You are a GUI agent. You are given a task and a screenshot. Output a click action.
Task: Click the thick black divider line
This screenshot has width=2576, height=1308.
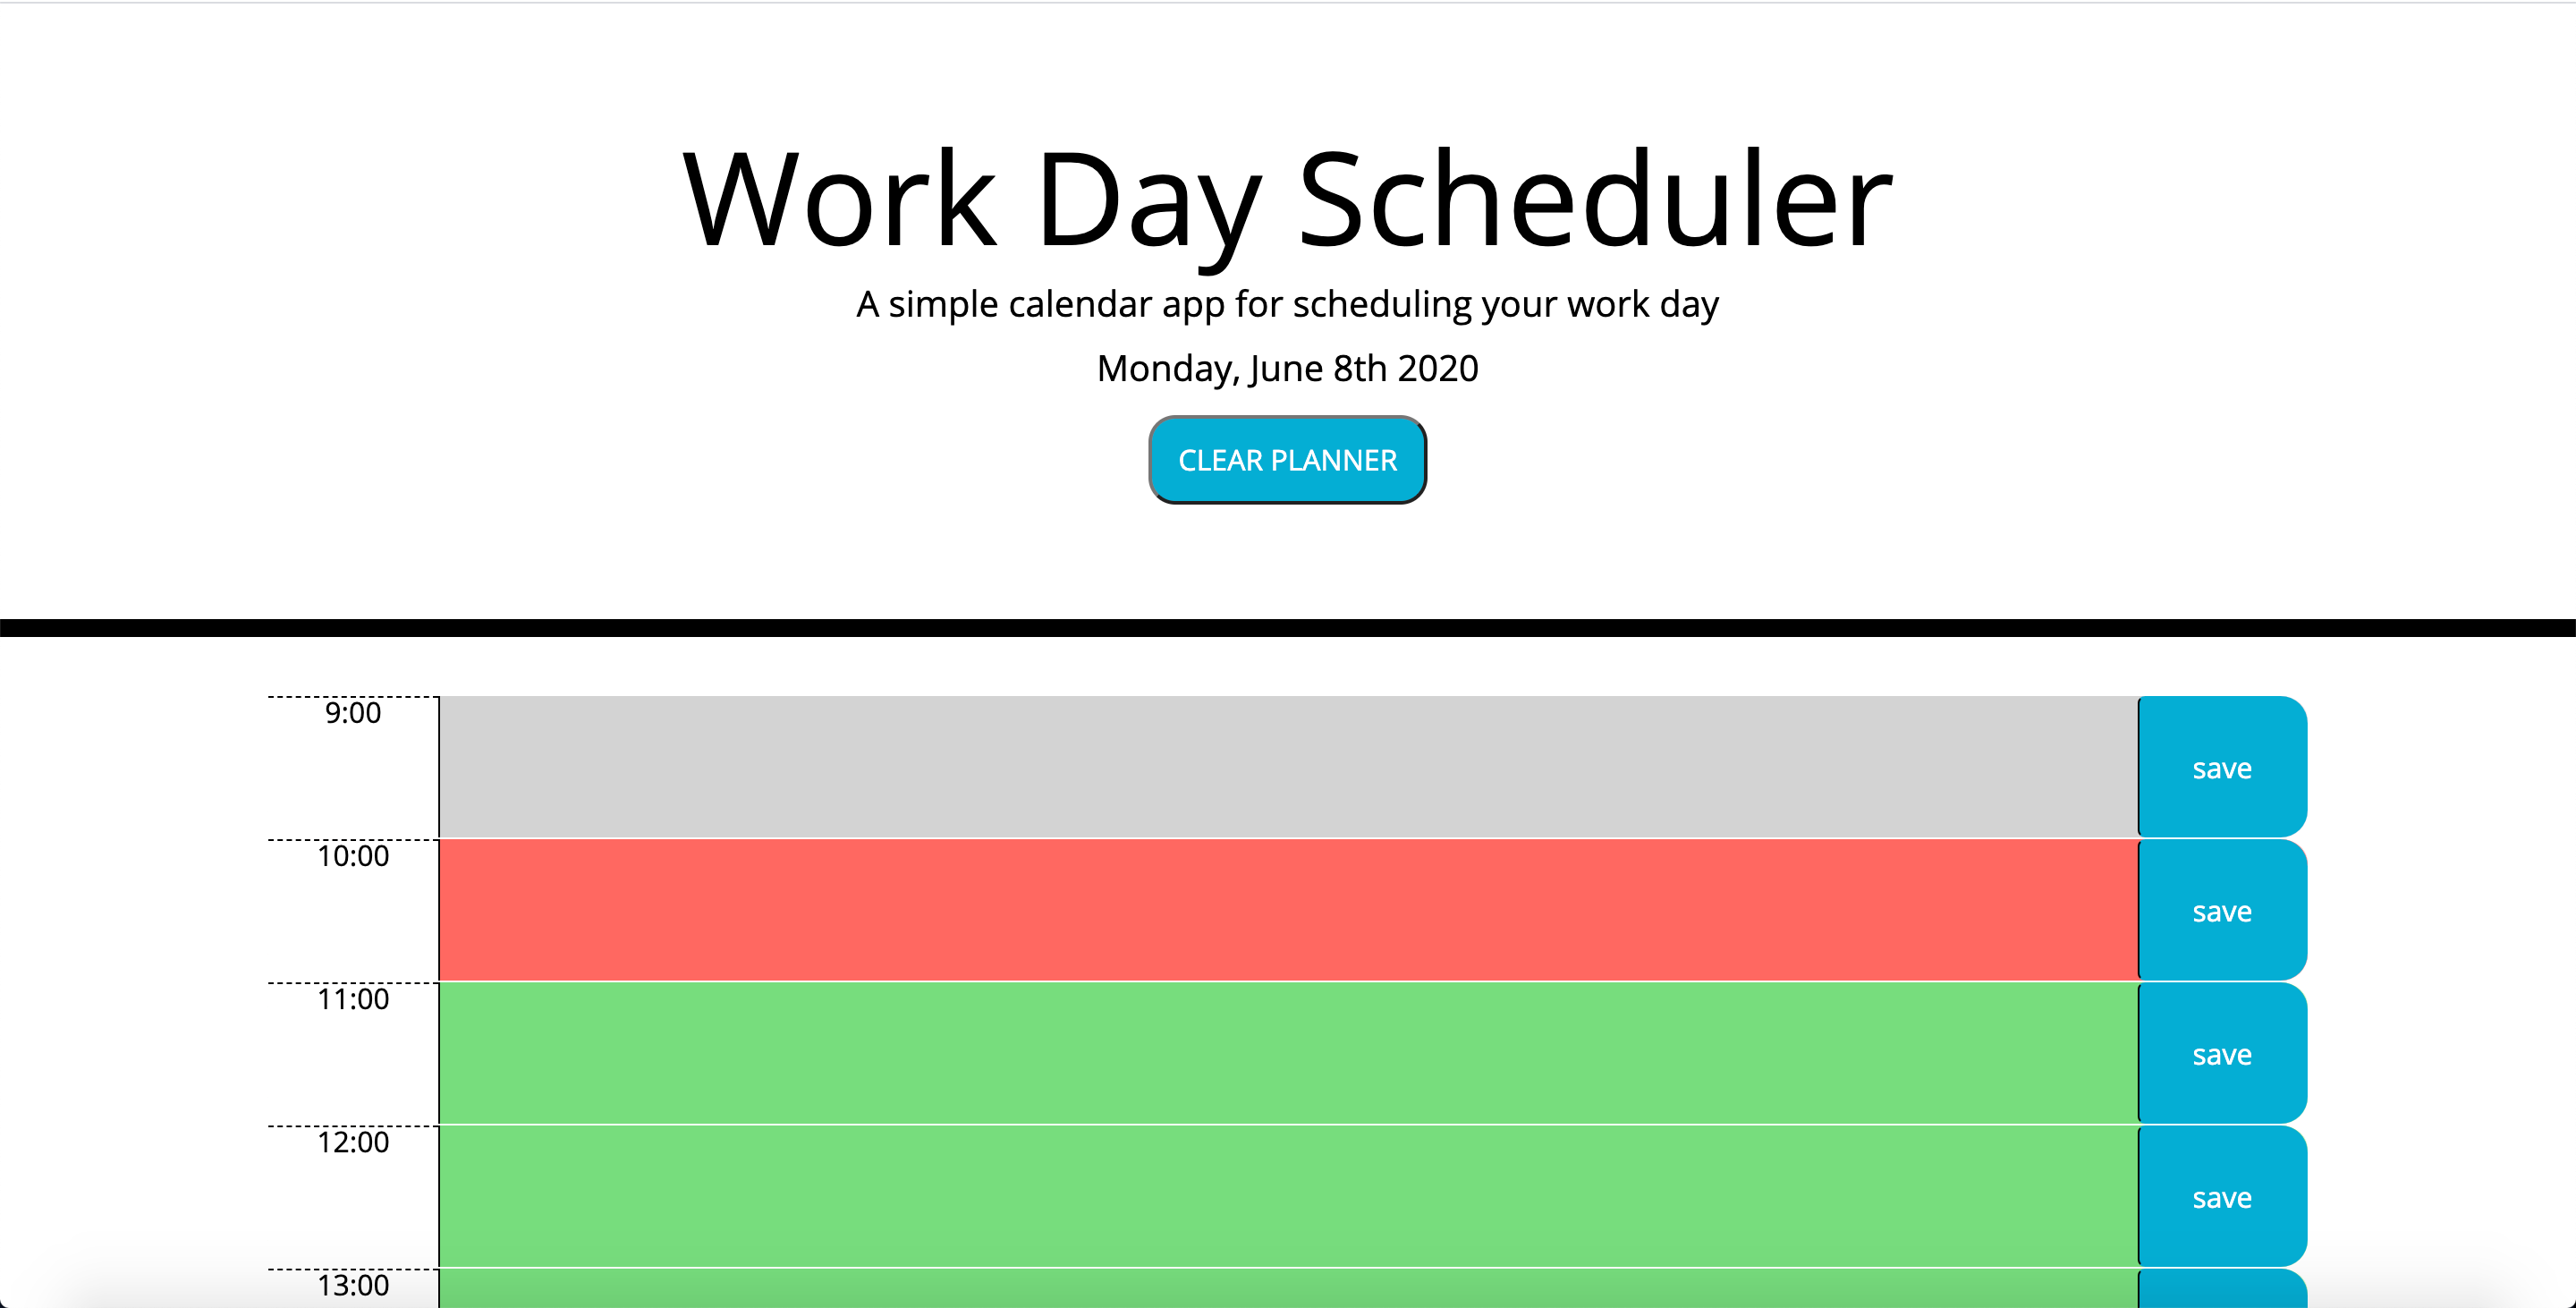click(1288, 628)
